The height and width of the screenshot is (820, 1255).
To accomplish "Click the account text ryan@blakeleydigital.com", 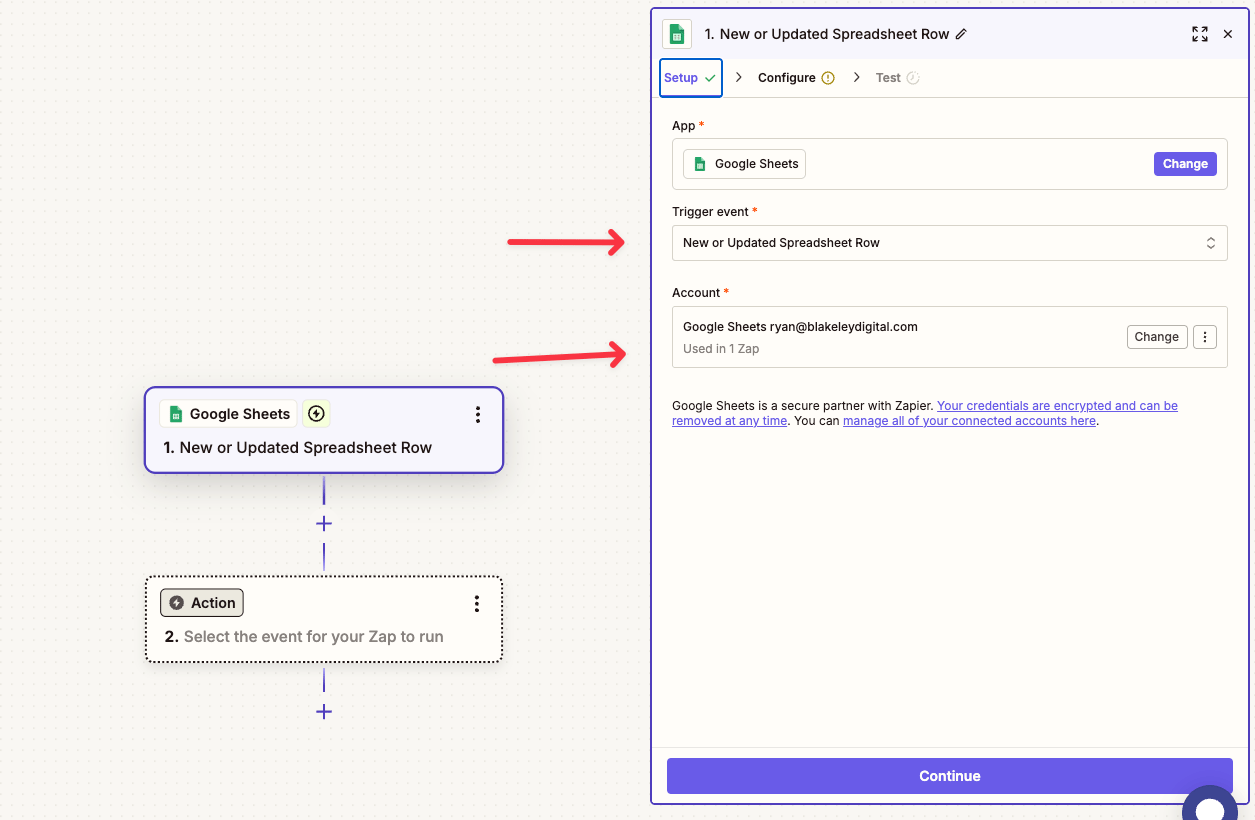I will pyautogui.click(x=843, y=327).
